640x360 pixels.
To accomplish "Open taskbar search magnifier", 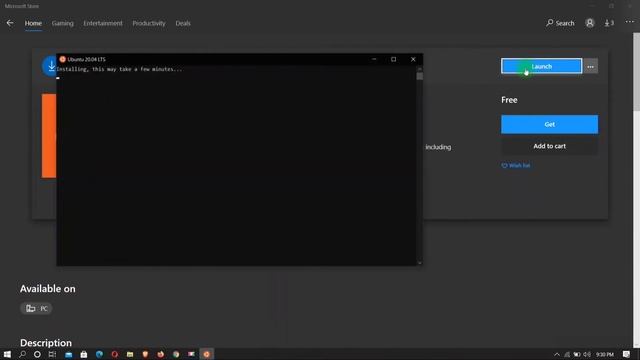I will [22, 354].
